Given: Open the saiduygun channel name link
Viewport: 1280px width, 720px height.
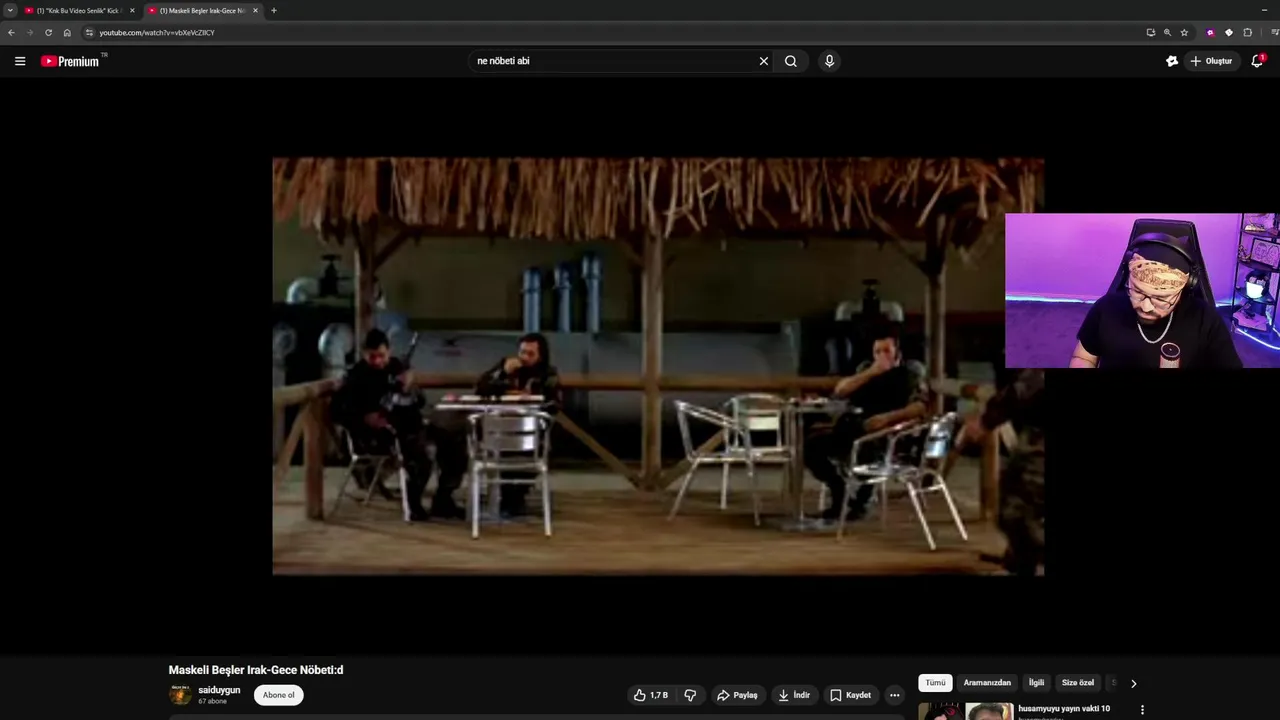Looking at the screenshot, I should [219, 690].
